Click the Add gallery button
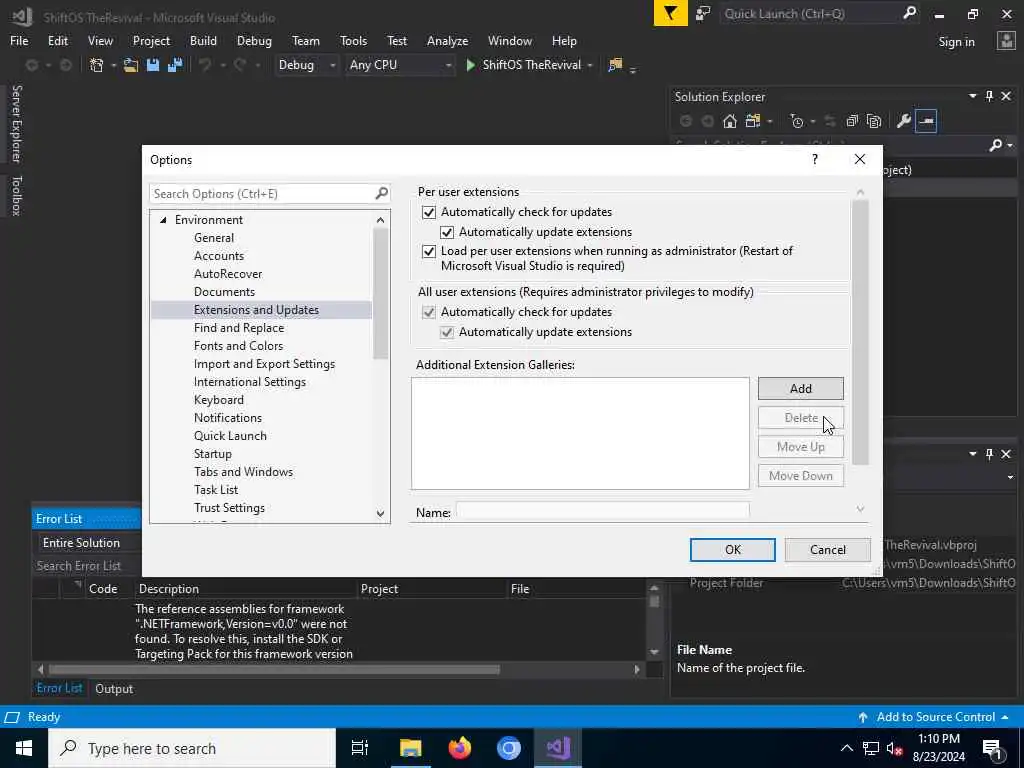 tap(801, 389)
